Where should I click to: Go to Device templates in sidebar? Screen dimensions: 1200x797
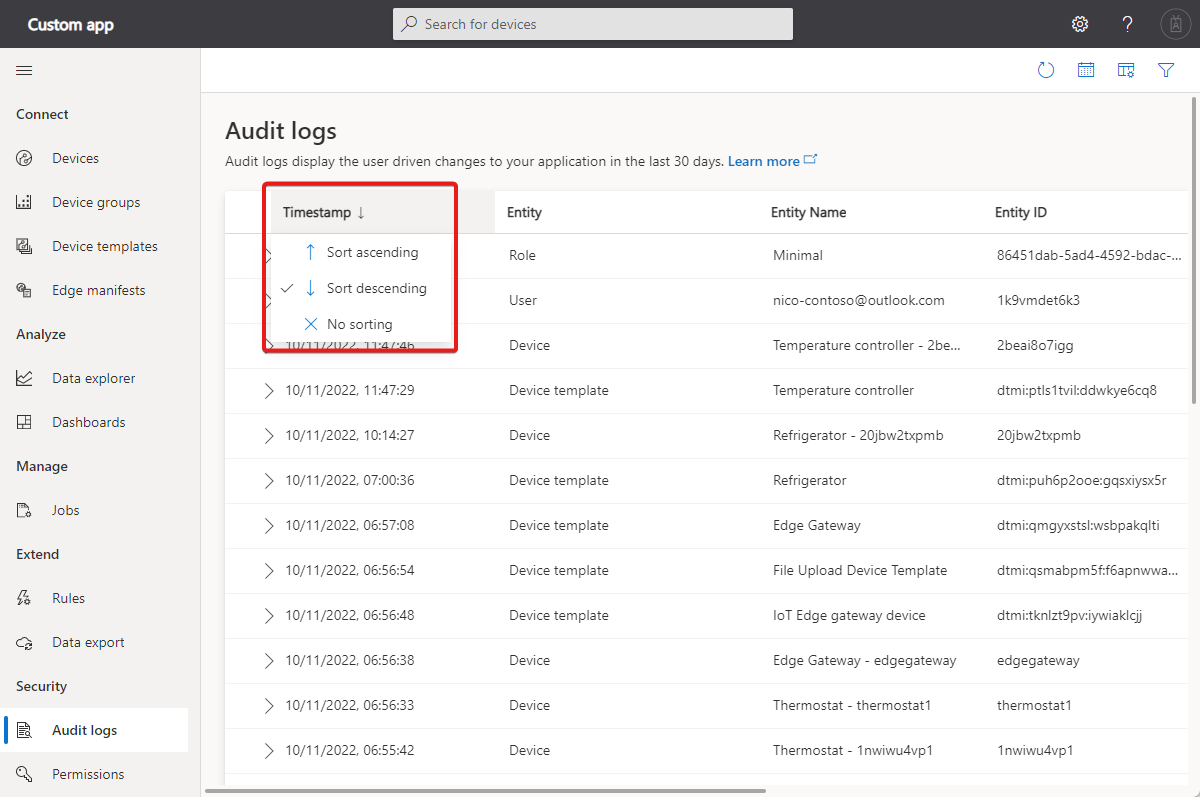coord(104,246)
